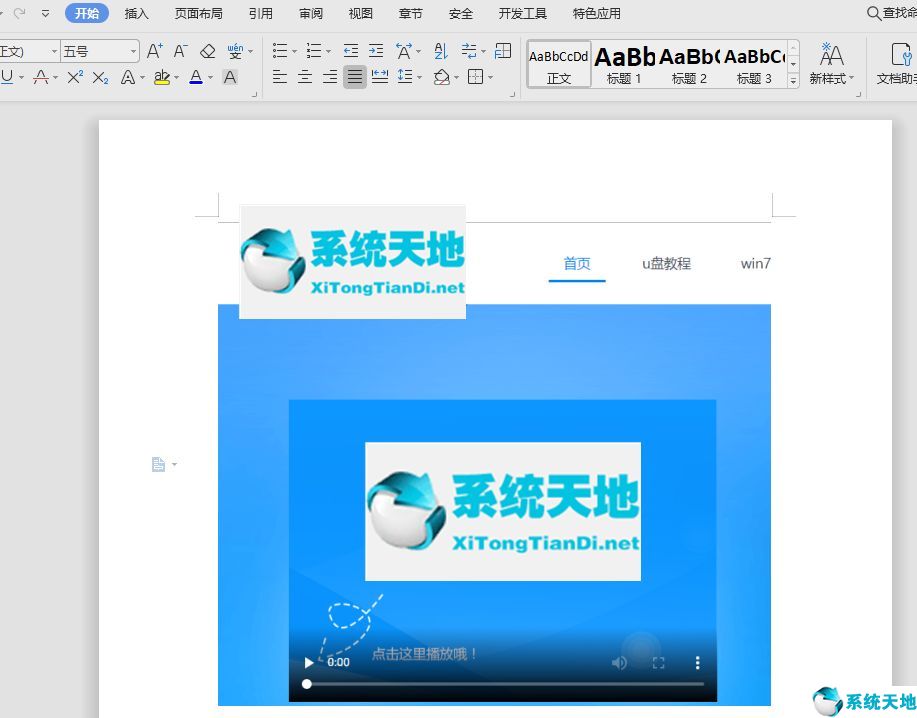Image resolution: width=917 pixels, height=718 pixels.
Task: Sort text with the A-Z icon
Action: pos(441,51)
